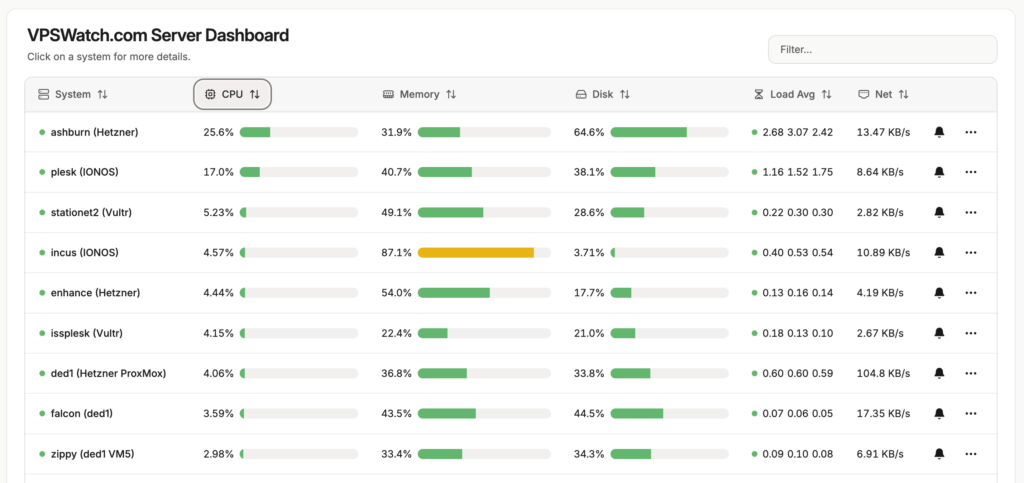This screenshot has width=1024, height=483.
Task: Click the bell icon for stationet2 (Vultr)
Action: [939, 212]
